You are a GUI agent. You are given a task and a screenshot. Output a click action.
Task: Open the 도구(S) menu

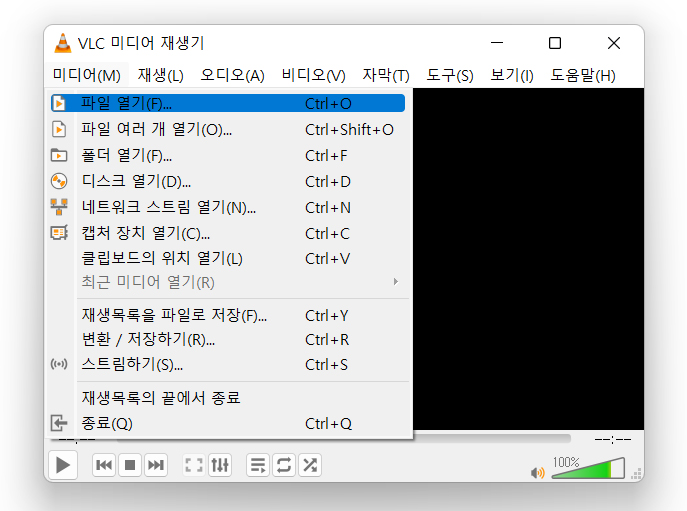pyautogui.click(x=450, y=75)
